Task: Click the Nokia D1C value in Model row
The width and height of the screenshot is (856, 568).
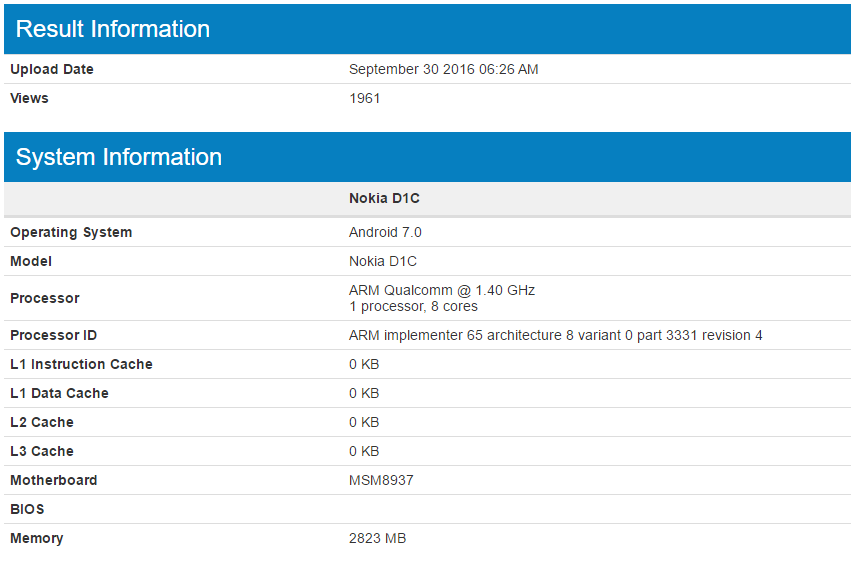Action: click(x=383, y=262)
